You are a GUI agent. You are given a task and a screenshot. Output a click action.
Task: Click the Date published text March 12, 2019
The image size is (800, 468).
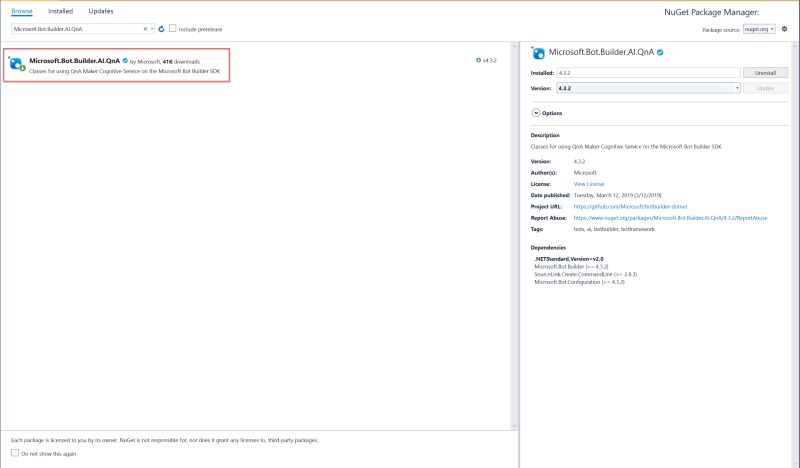click(x=617, y=195)
